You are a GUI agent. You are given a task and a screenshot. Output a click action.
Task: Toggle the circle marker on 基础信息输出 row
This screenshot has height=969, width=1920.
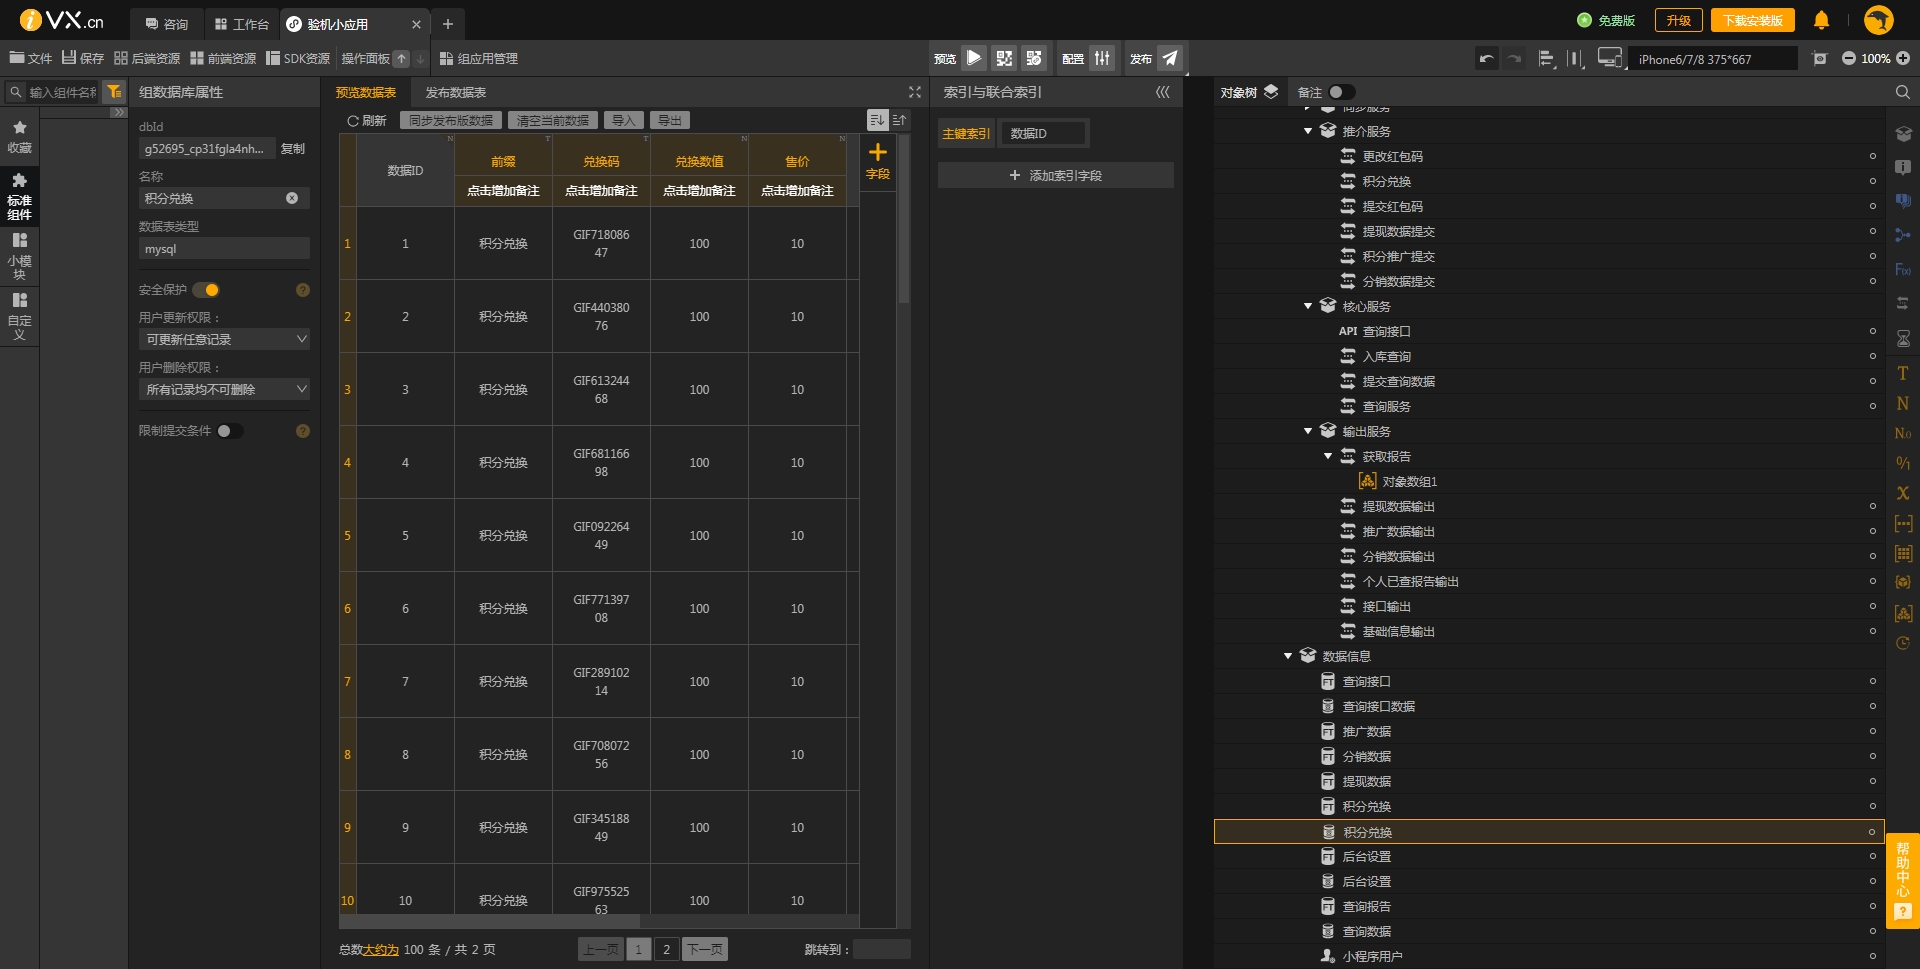click(x=1872, y=631)
